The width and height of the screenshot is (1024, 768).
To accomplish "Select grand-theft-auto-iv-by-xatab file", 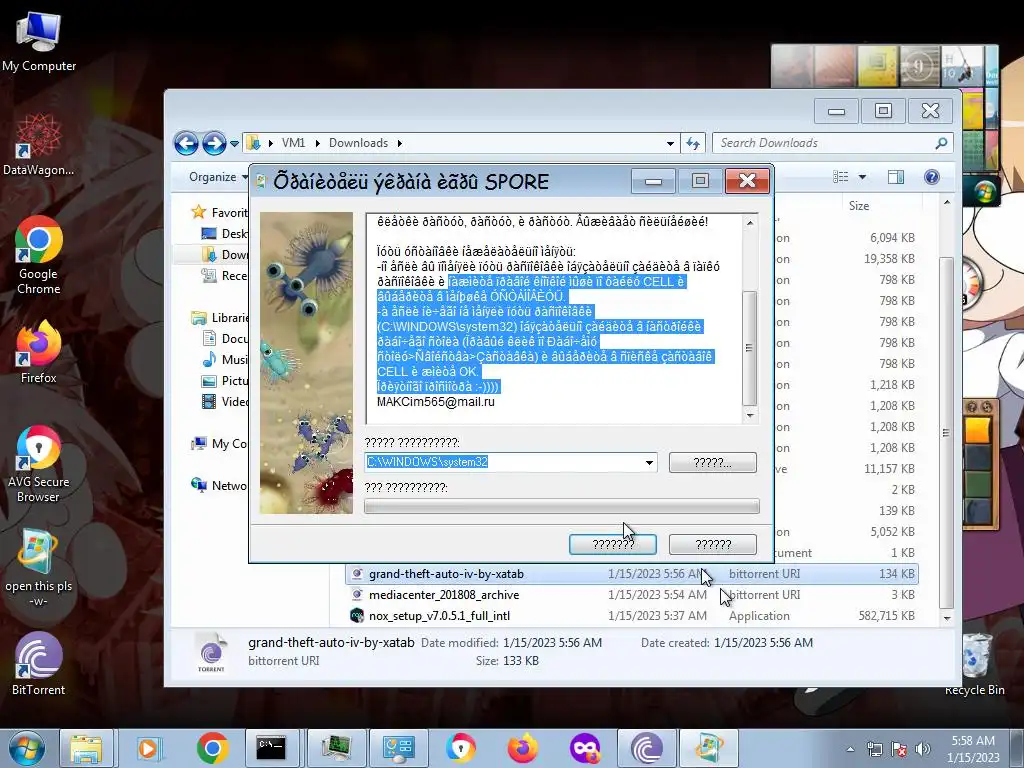I will coord(632,574).
